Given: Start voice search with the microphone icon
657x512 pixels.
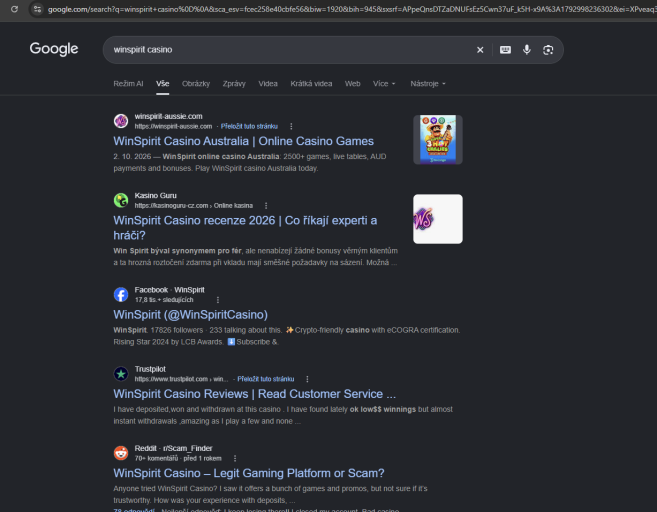Looking at the screenshot, I should 527,50.
